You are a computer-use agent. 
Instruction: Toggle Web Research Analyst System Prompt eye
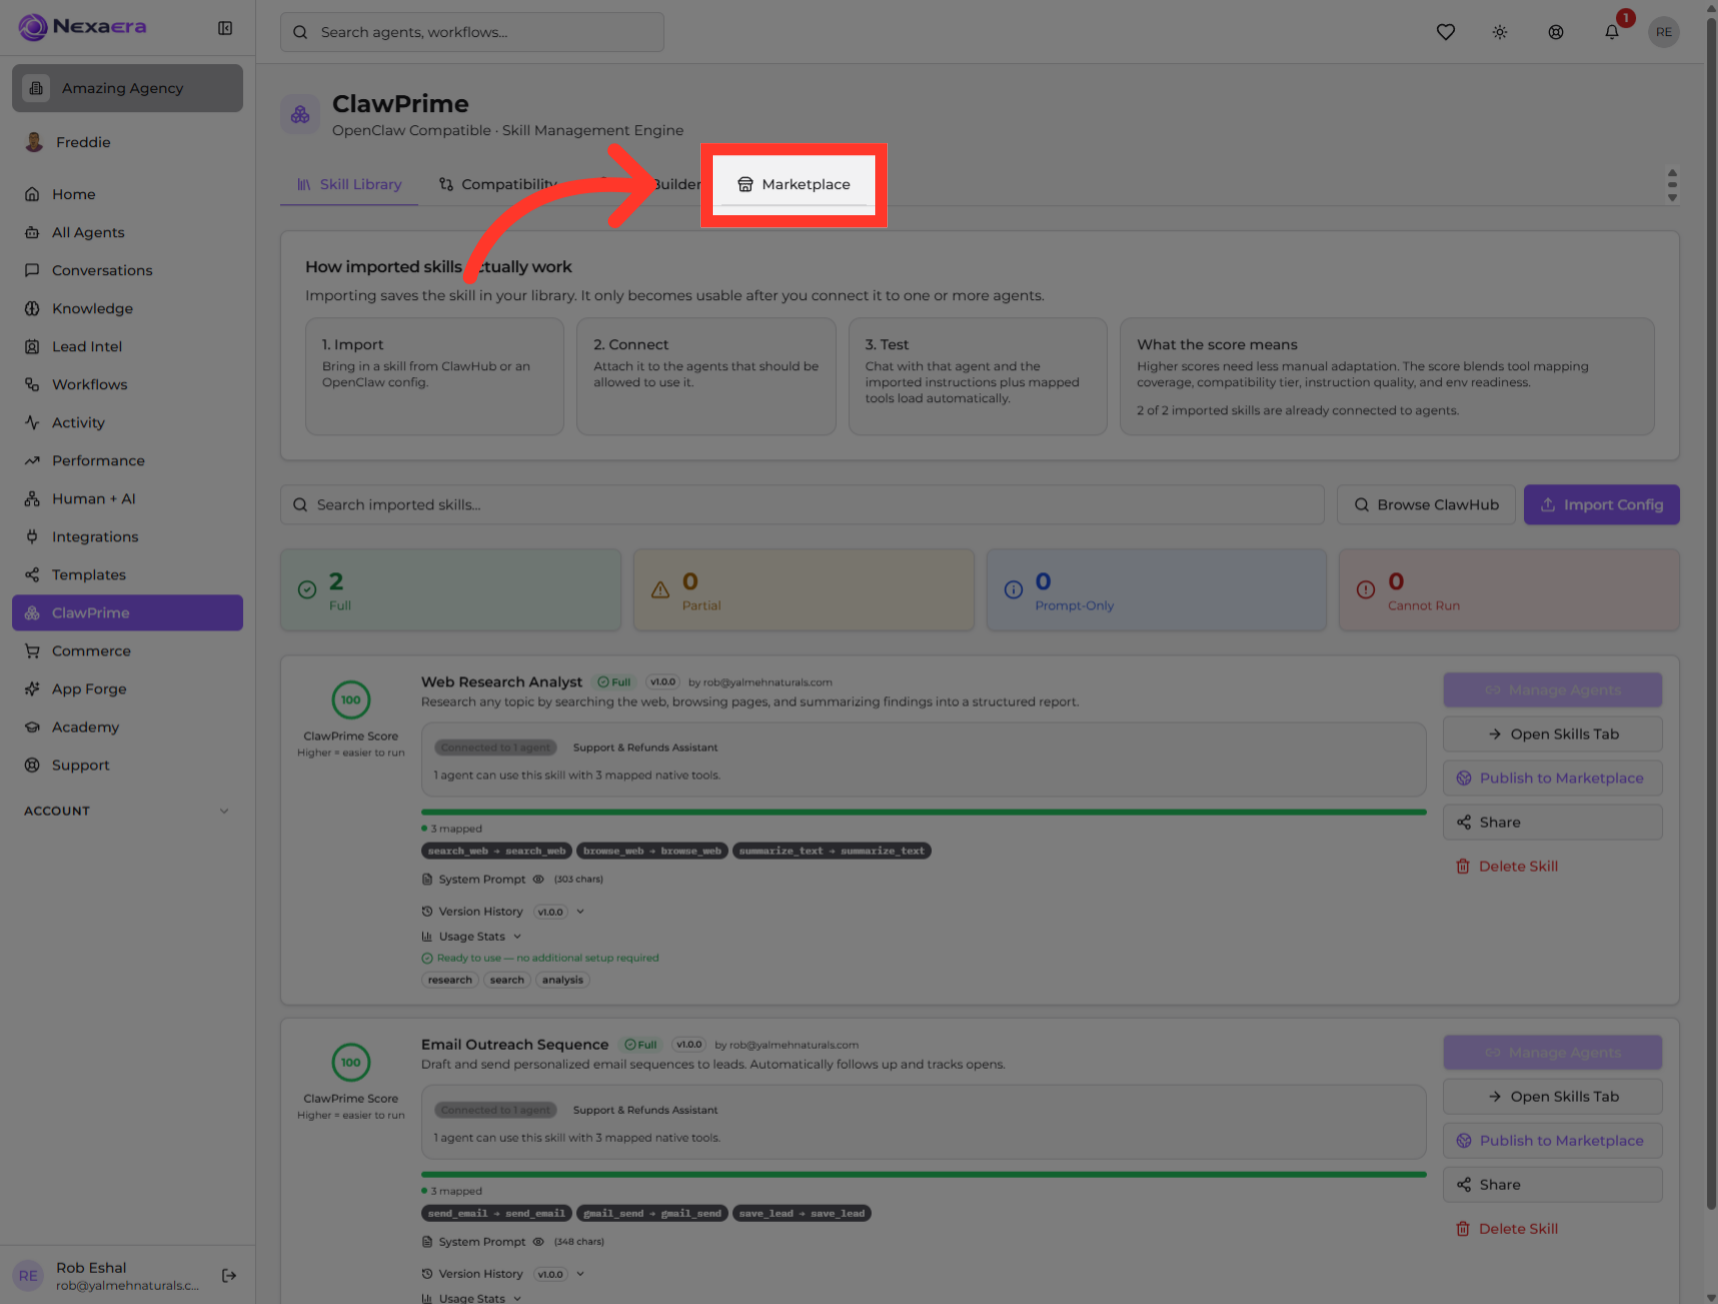click(538, 879)
